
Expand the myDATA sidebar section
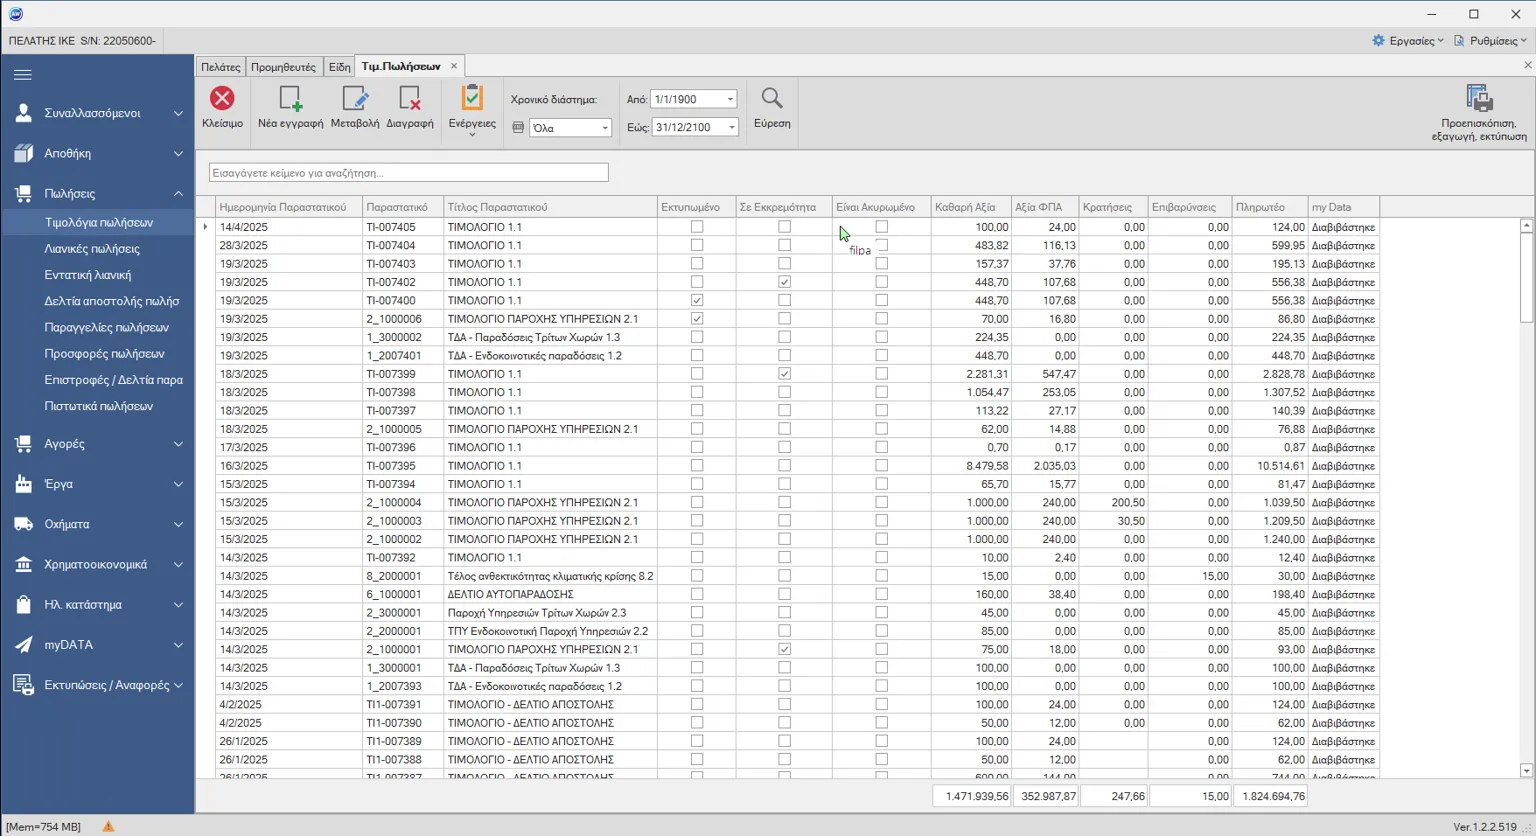pos(178,645)
